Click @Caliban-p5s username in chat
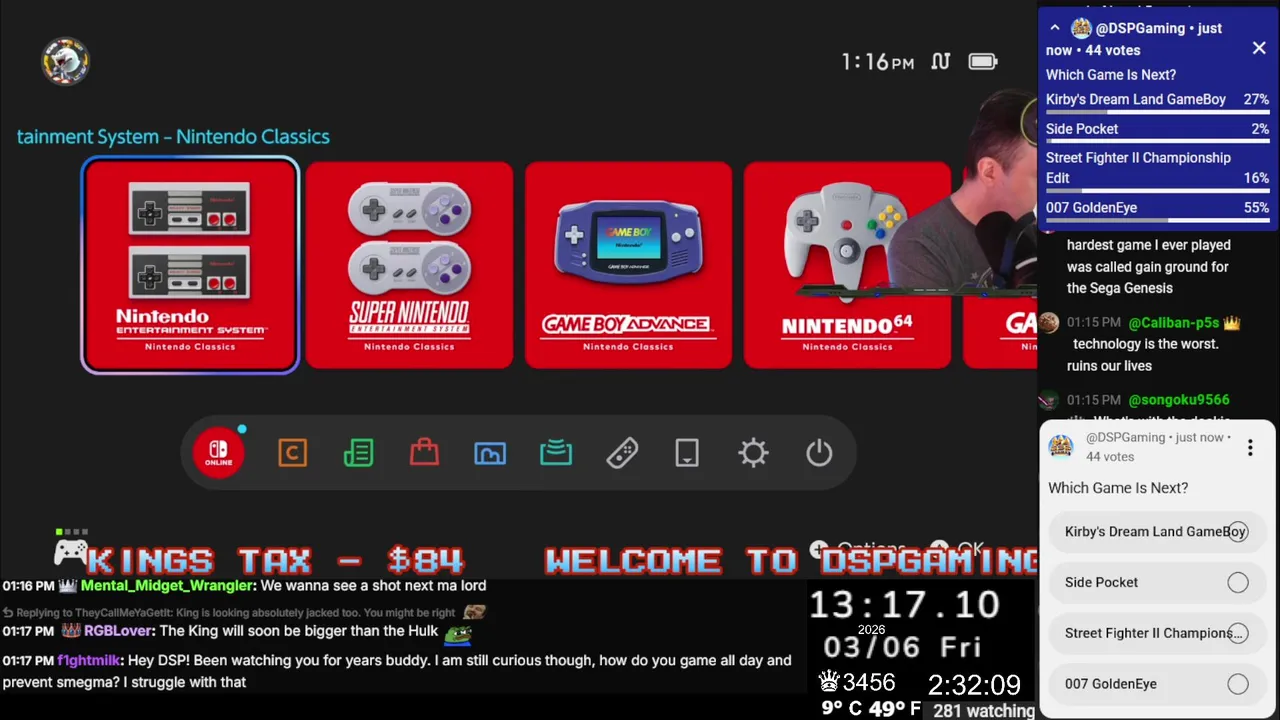 click(x=1174, y=323)
